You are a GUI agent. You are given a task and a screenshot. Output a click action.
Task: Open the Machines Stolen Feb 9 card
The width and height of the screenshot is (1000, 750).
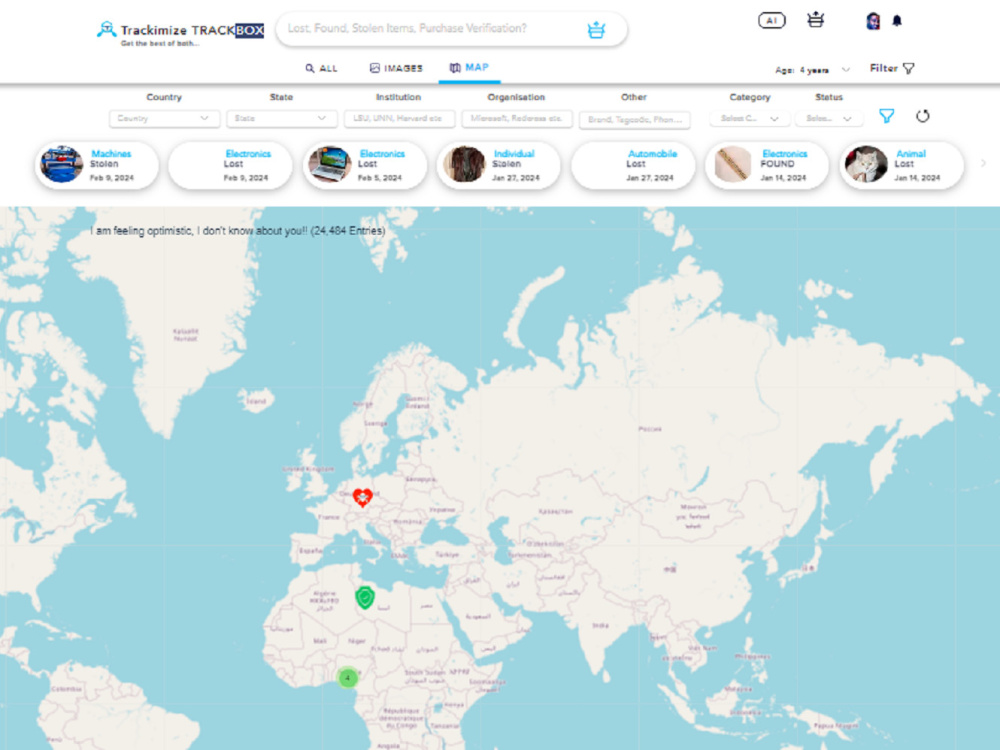tap(96, 165)
